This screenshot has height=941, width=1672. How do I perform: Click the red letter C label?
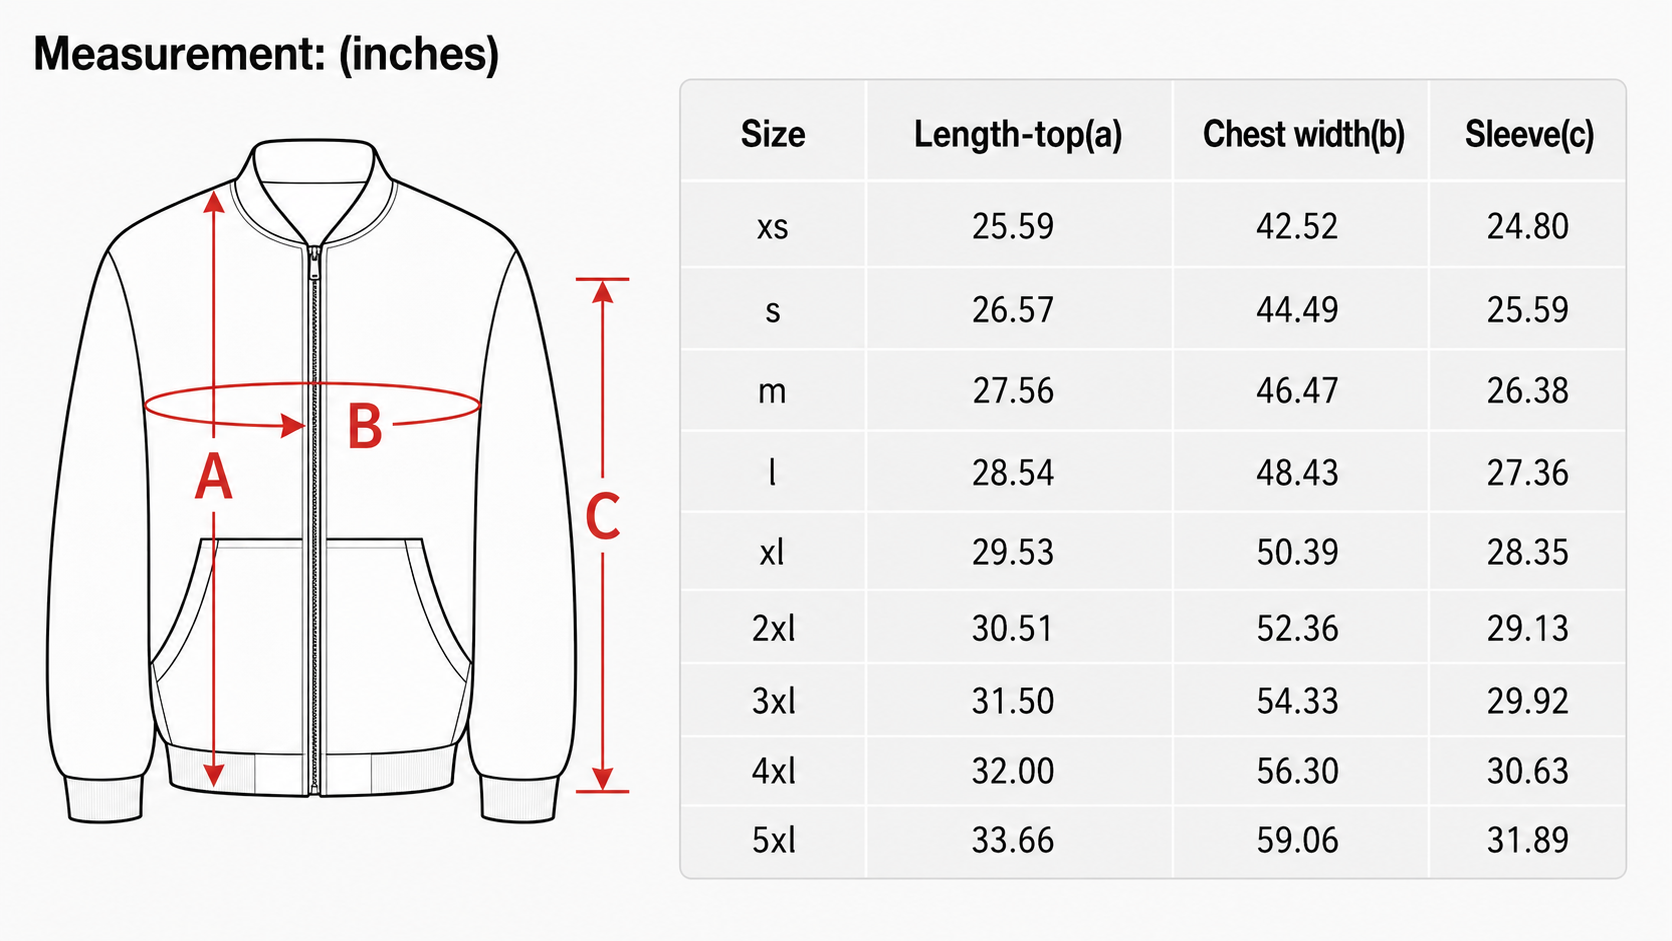(x=603, y=517)
